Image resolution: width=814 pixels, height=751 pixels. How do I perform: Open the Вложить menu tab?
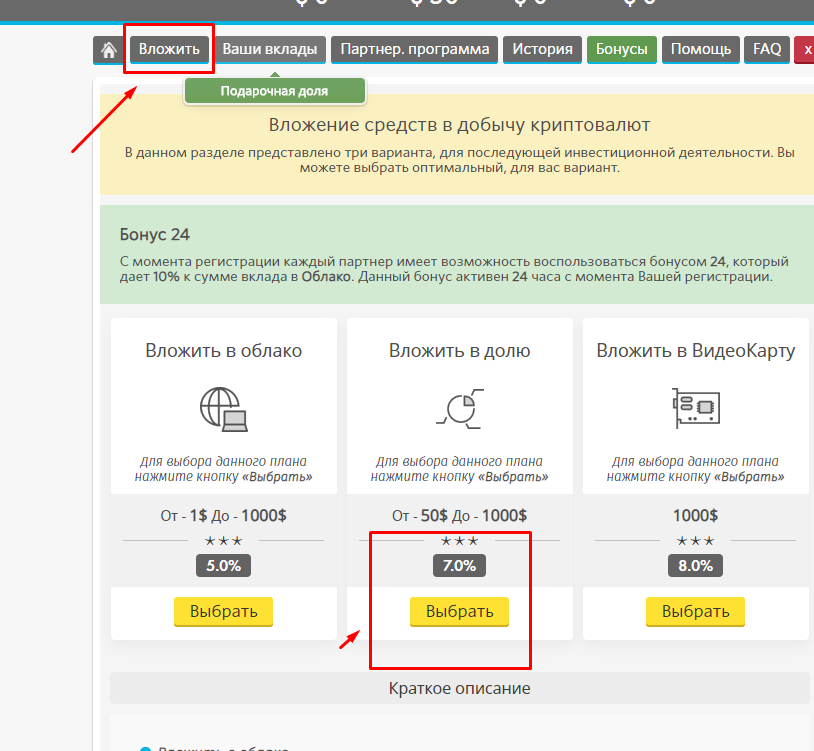coord(169,50)
